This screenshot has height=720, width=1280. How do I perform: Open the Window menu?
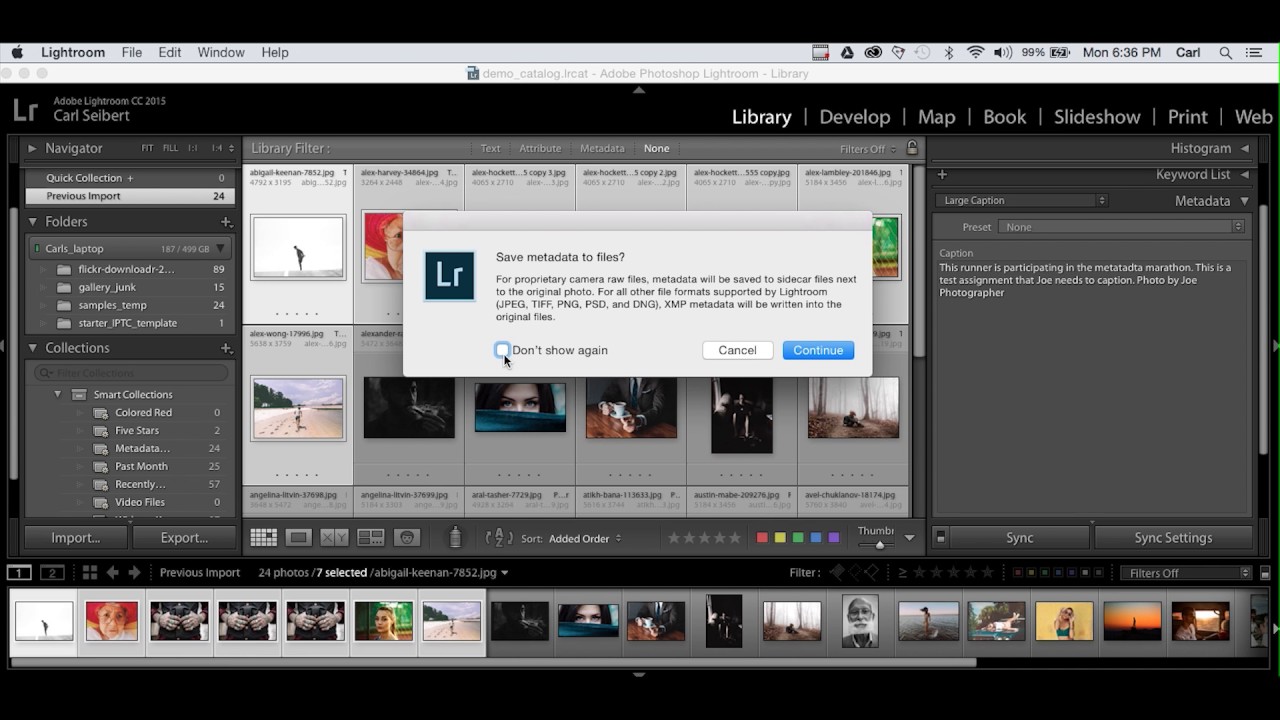coord(221,53)
